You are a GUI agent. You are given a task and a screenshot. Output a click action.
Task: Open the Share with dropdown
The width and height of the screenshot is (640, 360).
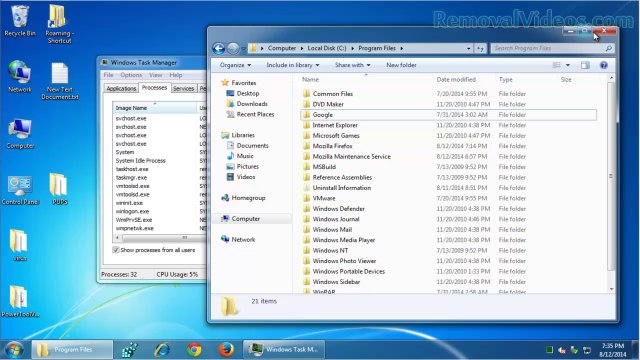tap(353, 65)
